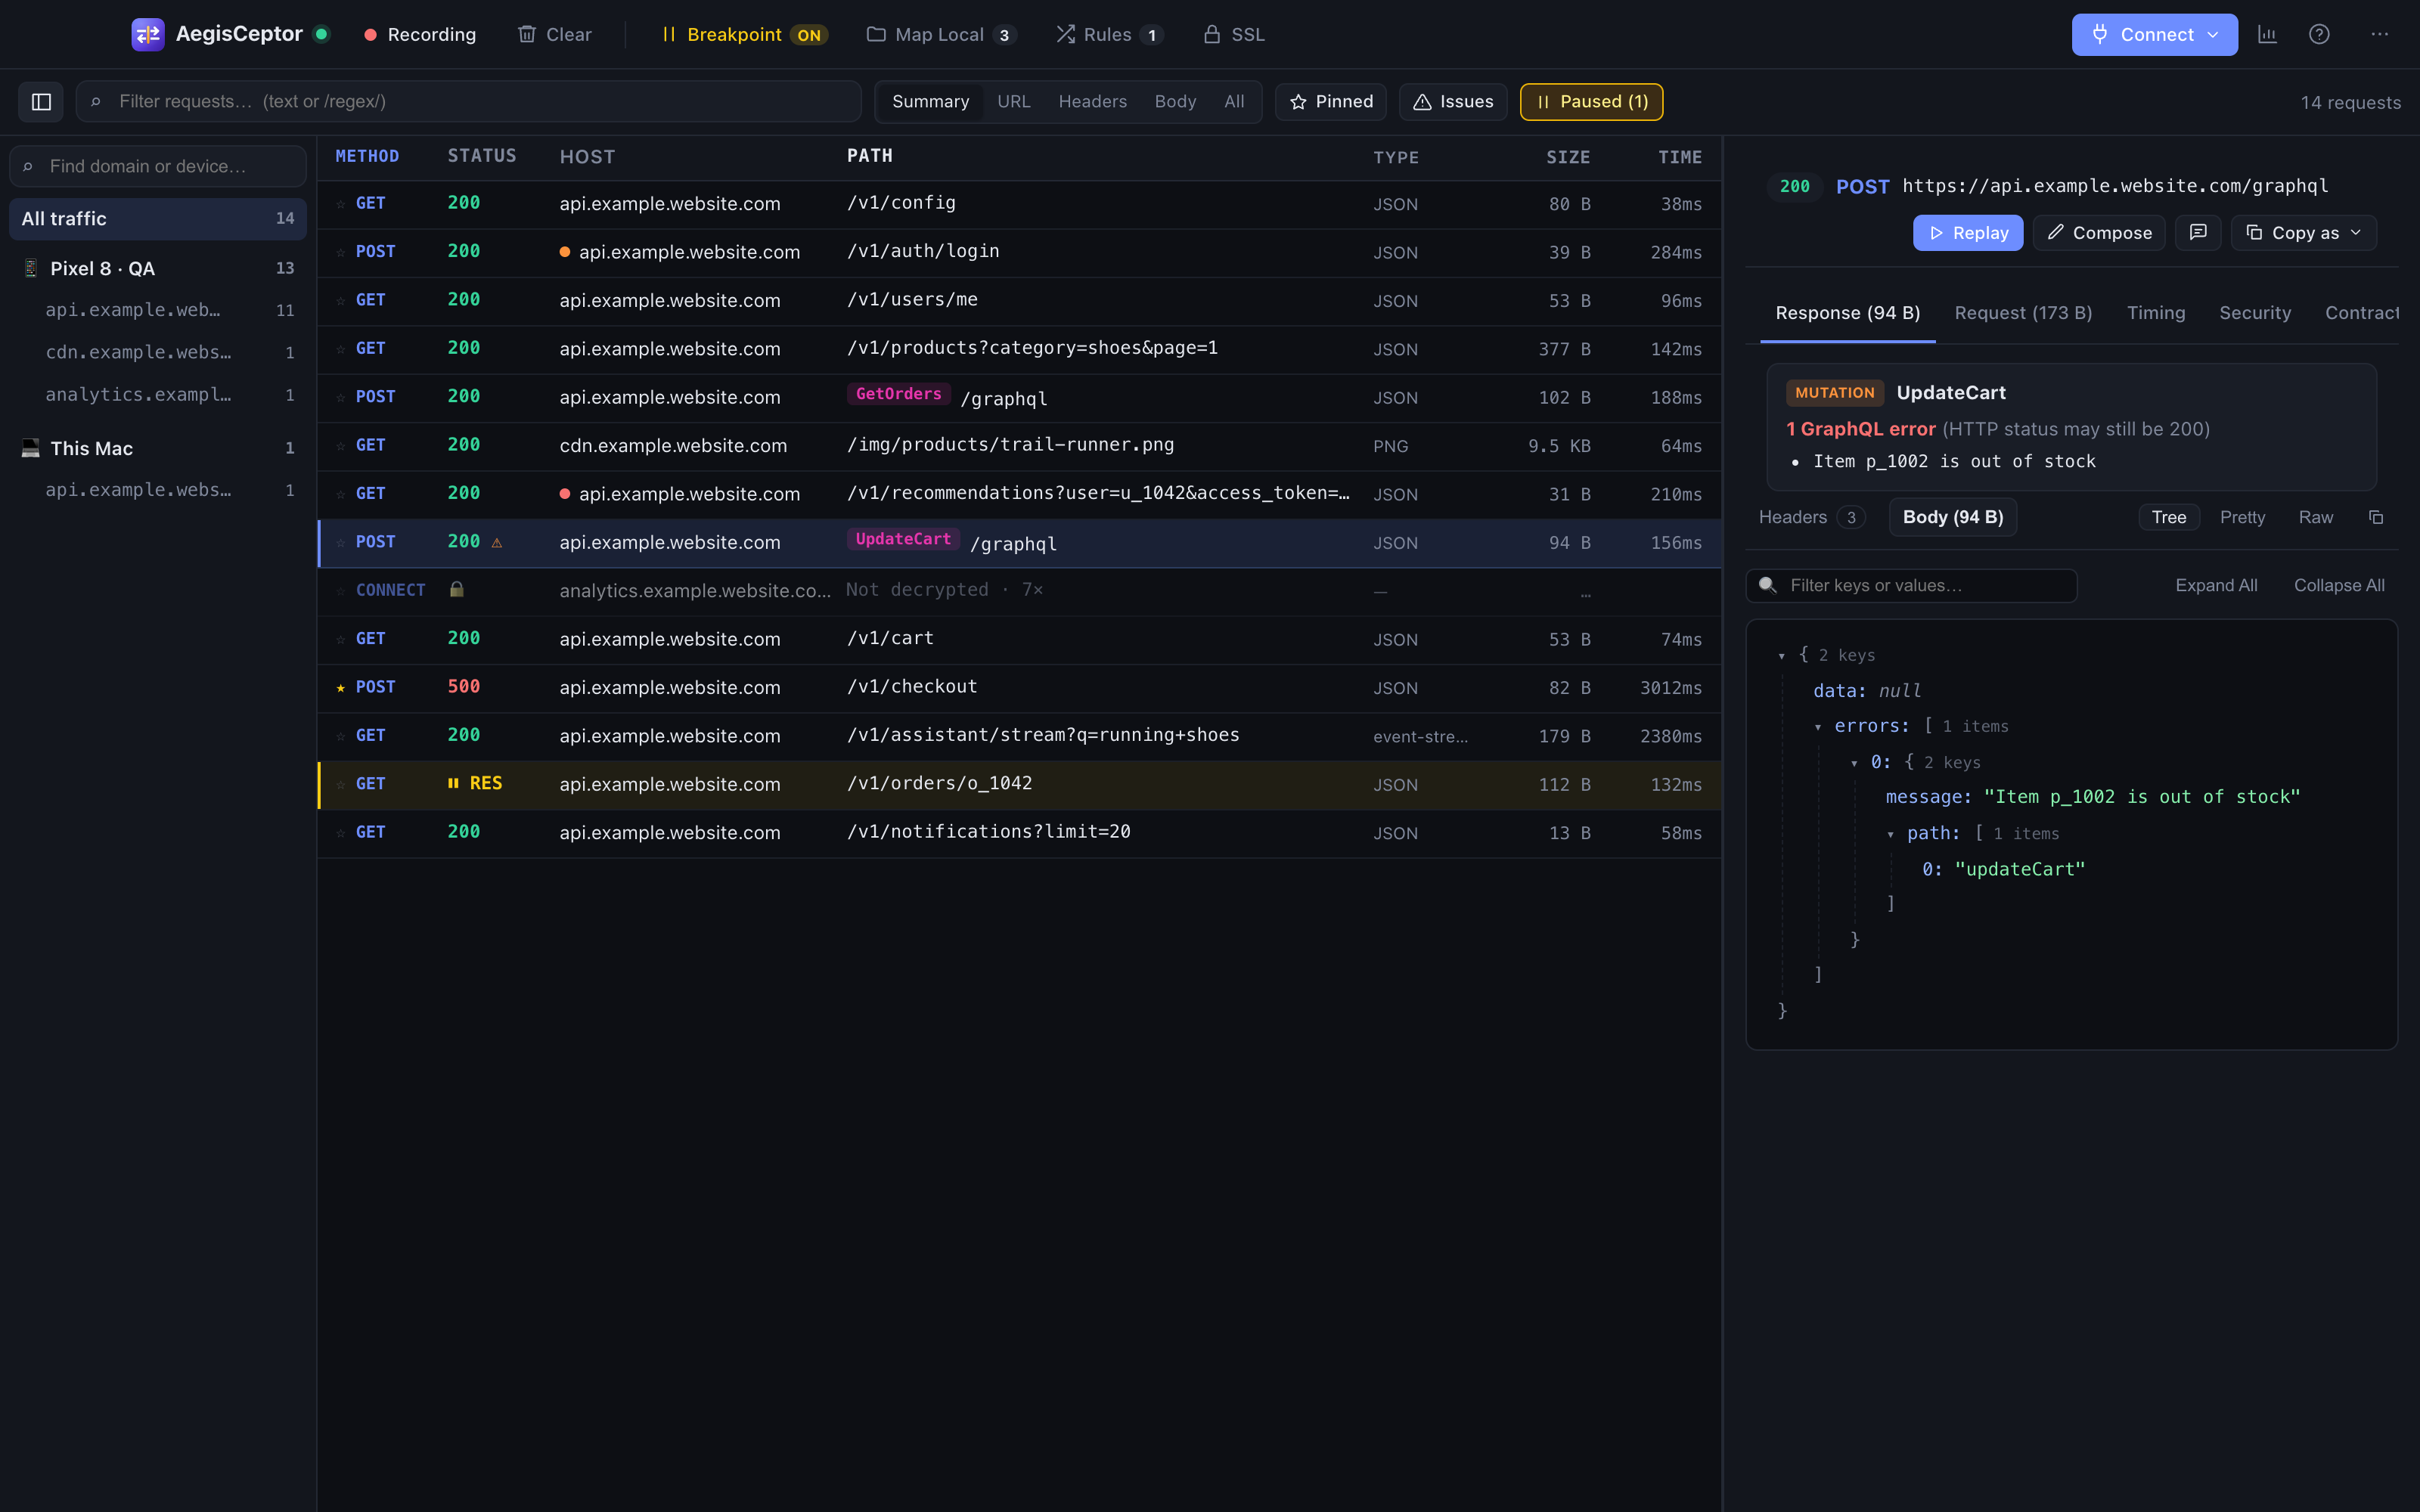This screenshot has width=2420, height=1512.
Task: Select the Headers column view tab
Action: point(1092,102)
